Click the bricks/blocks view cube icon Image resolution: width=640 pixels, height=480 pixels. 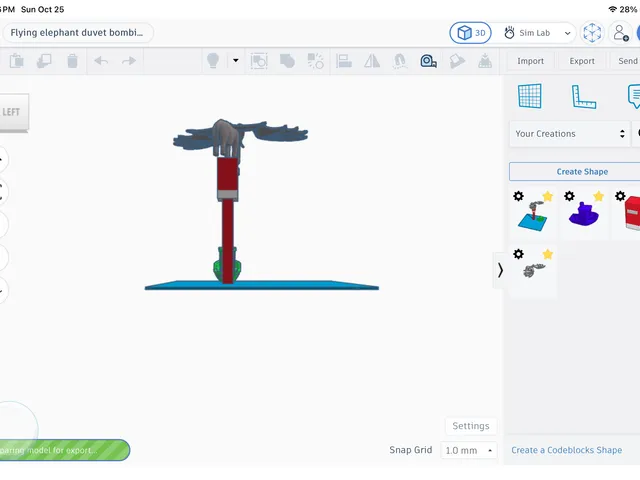coord(592,33)
